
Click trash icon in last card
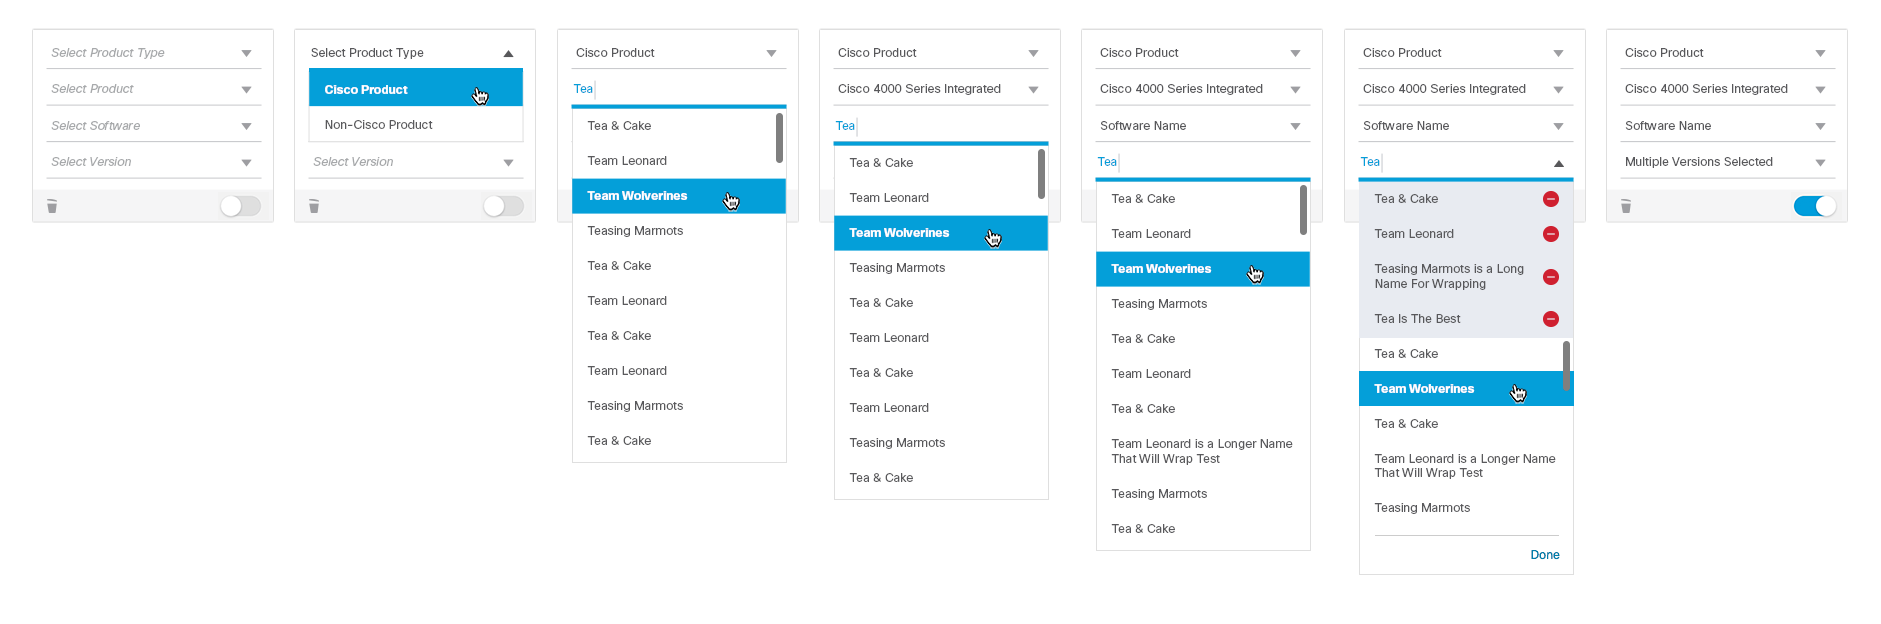[x=1625, y=206]
